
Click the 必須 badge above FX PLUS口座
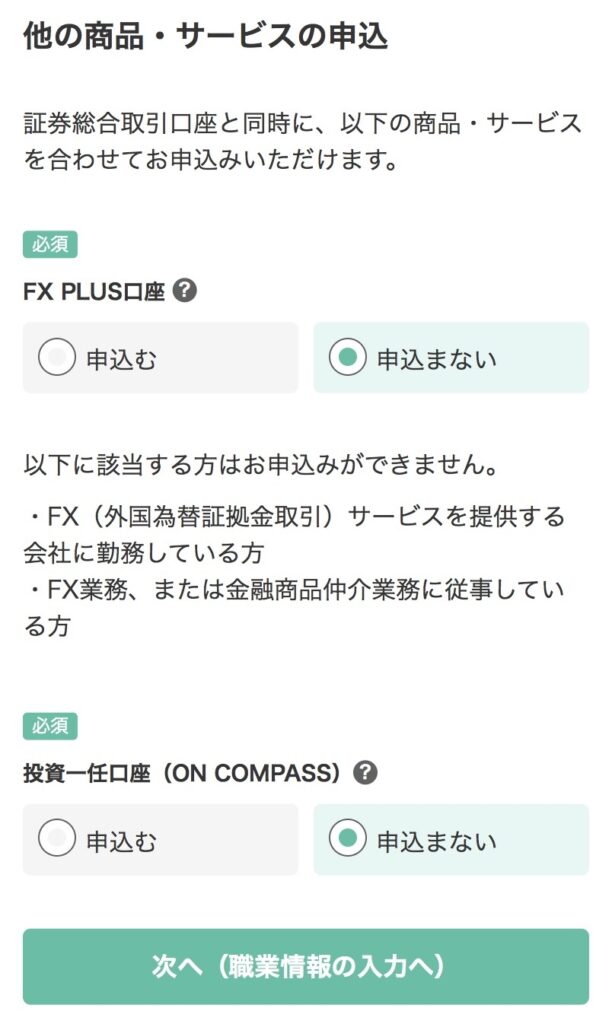pos(50,245)
